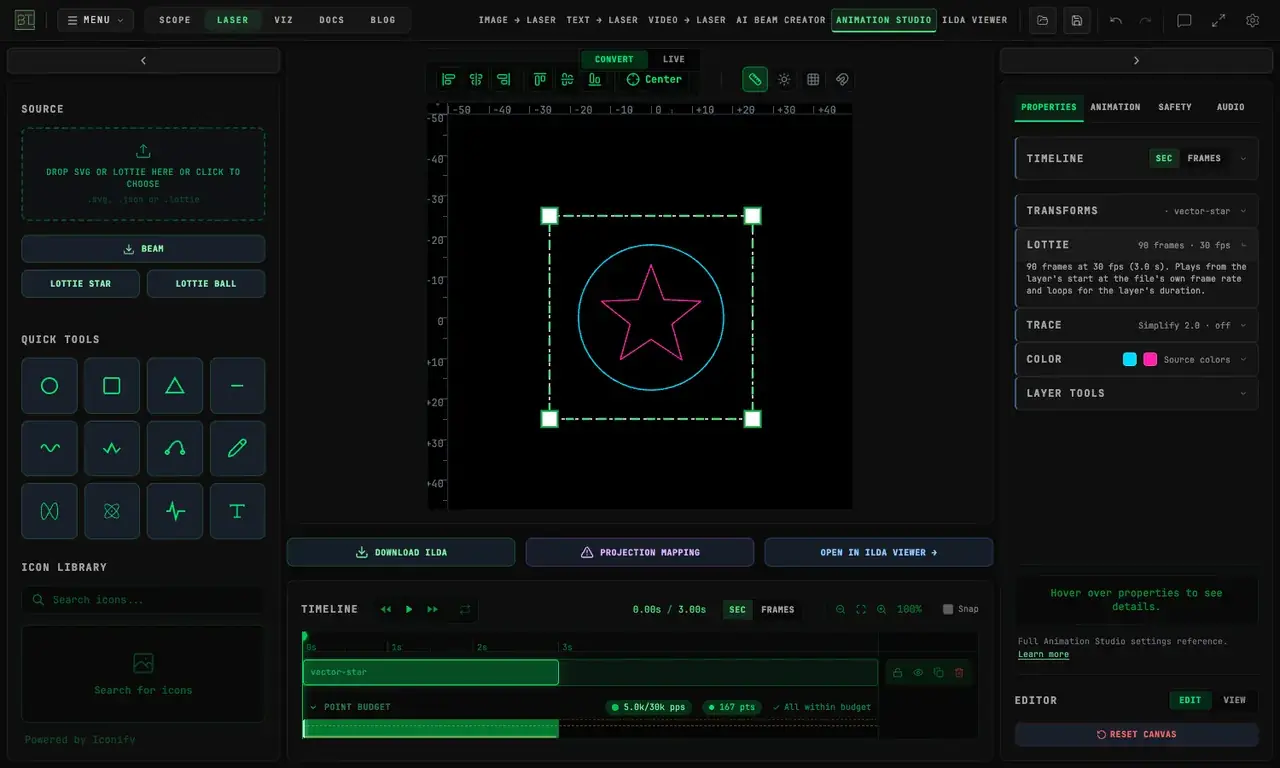The width and height of the screenshot is (1280, 768).
Task: Click the magnet snapping icon
Action: click(x=842, y=79)
